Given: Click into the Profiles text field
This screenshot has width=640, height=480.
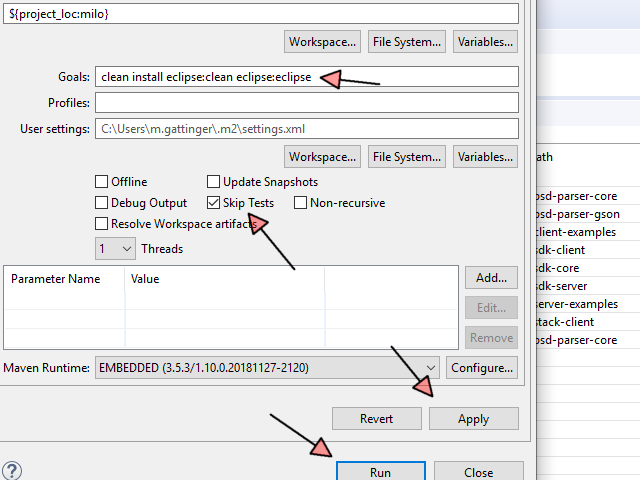Looking at the screenshot, I should (x=307, y=102).
